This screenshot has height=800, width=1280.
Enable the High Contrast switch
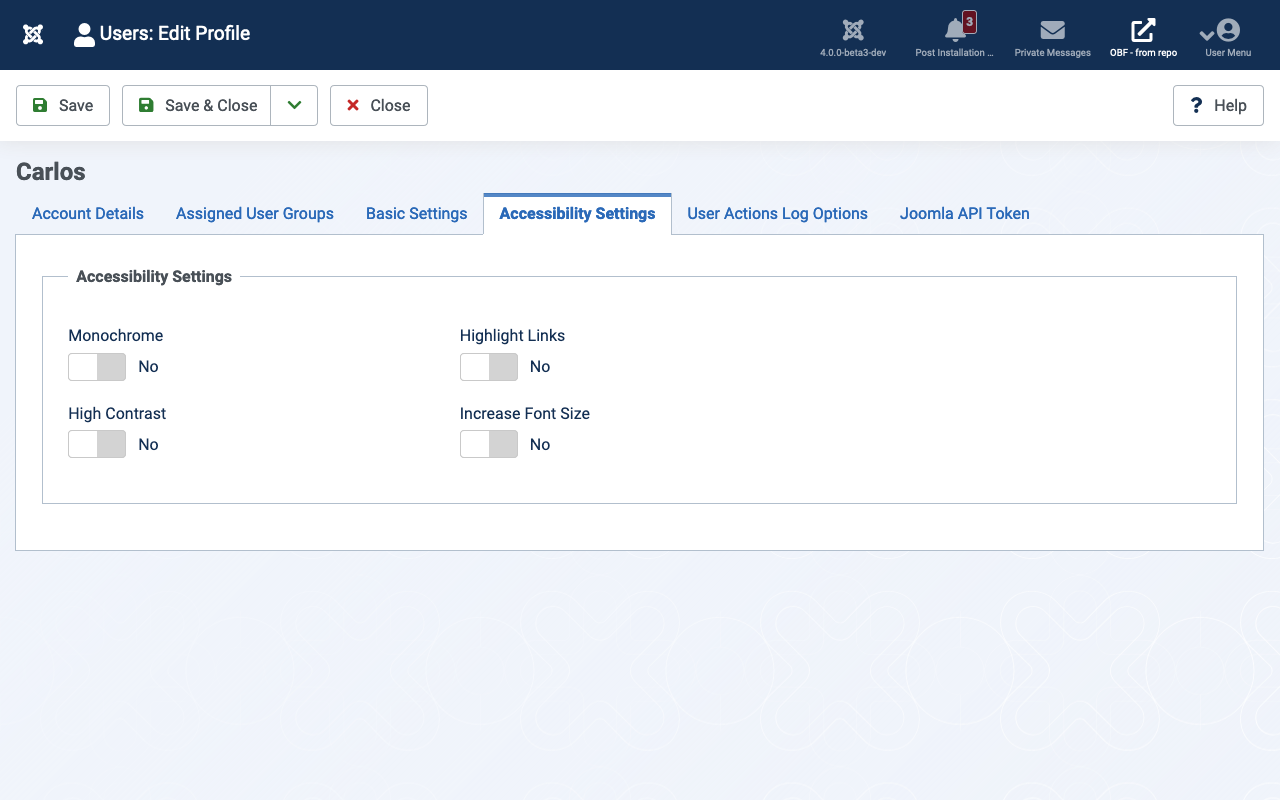[97, 444]
